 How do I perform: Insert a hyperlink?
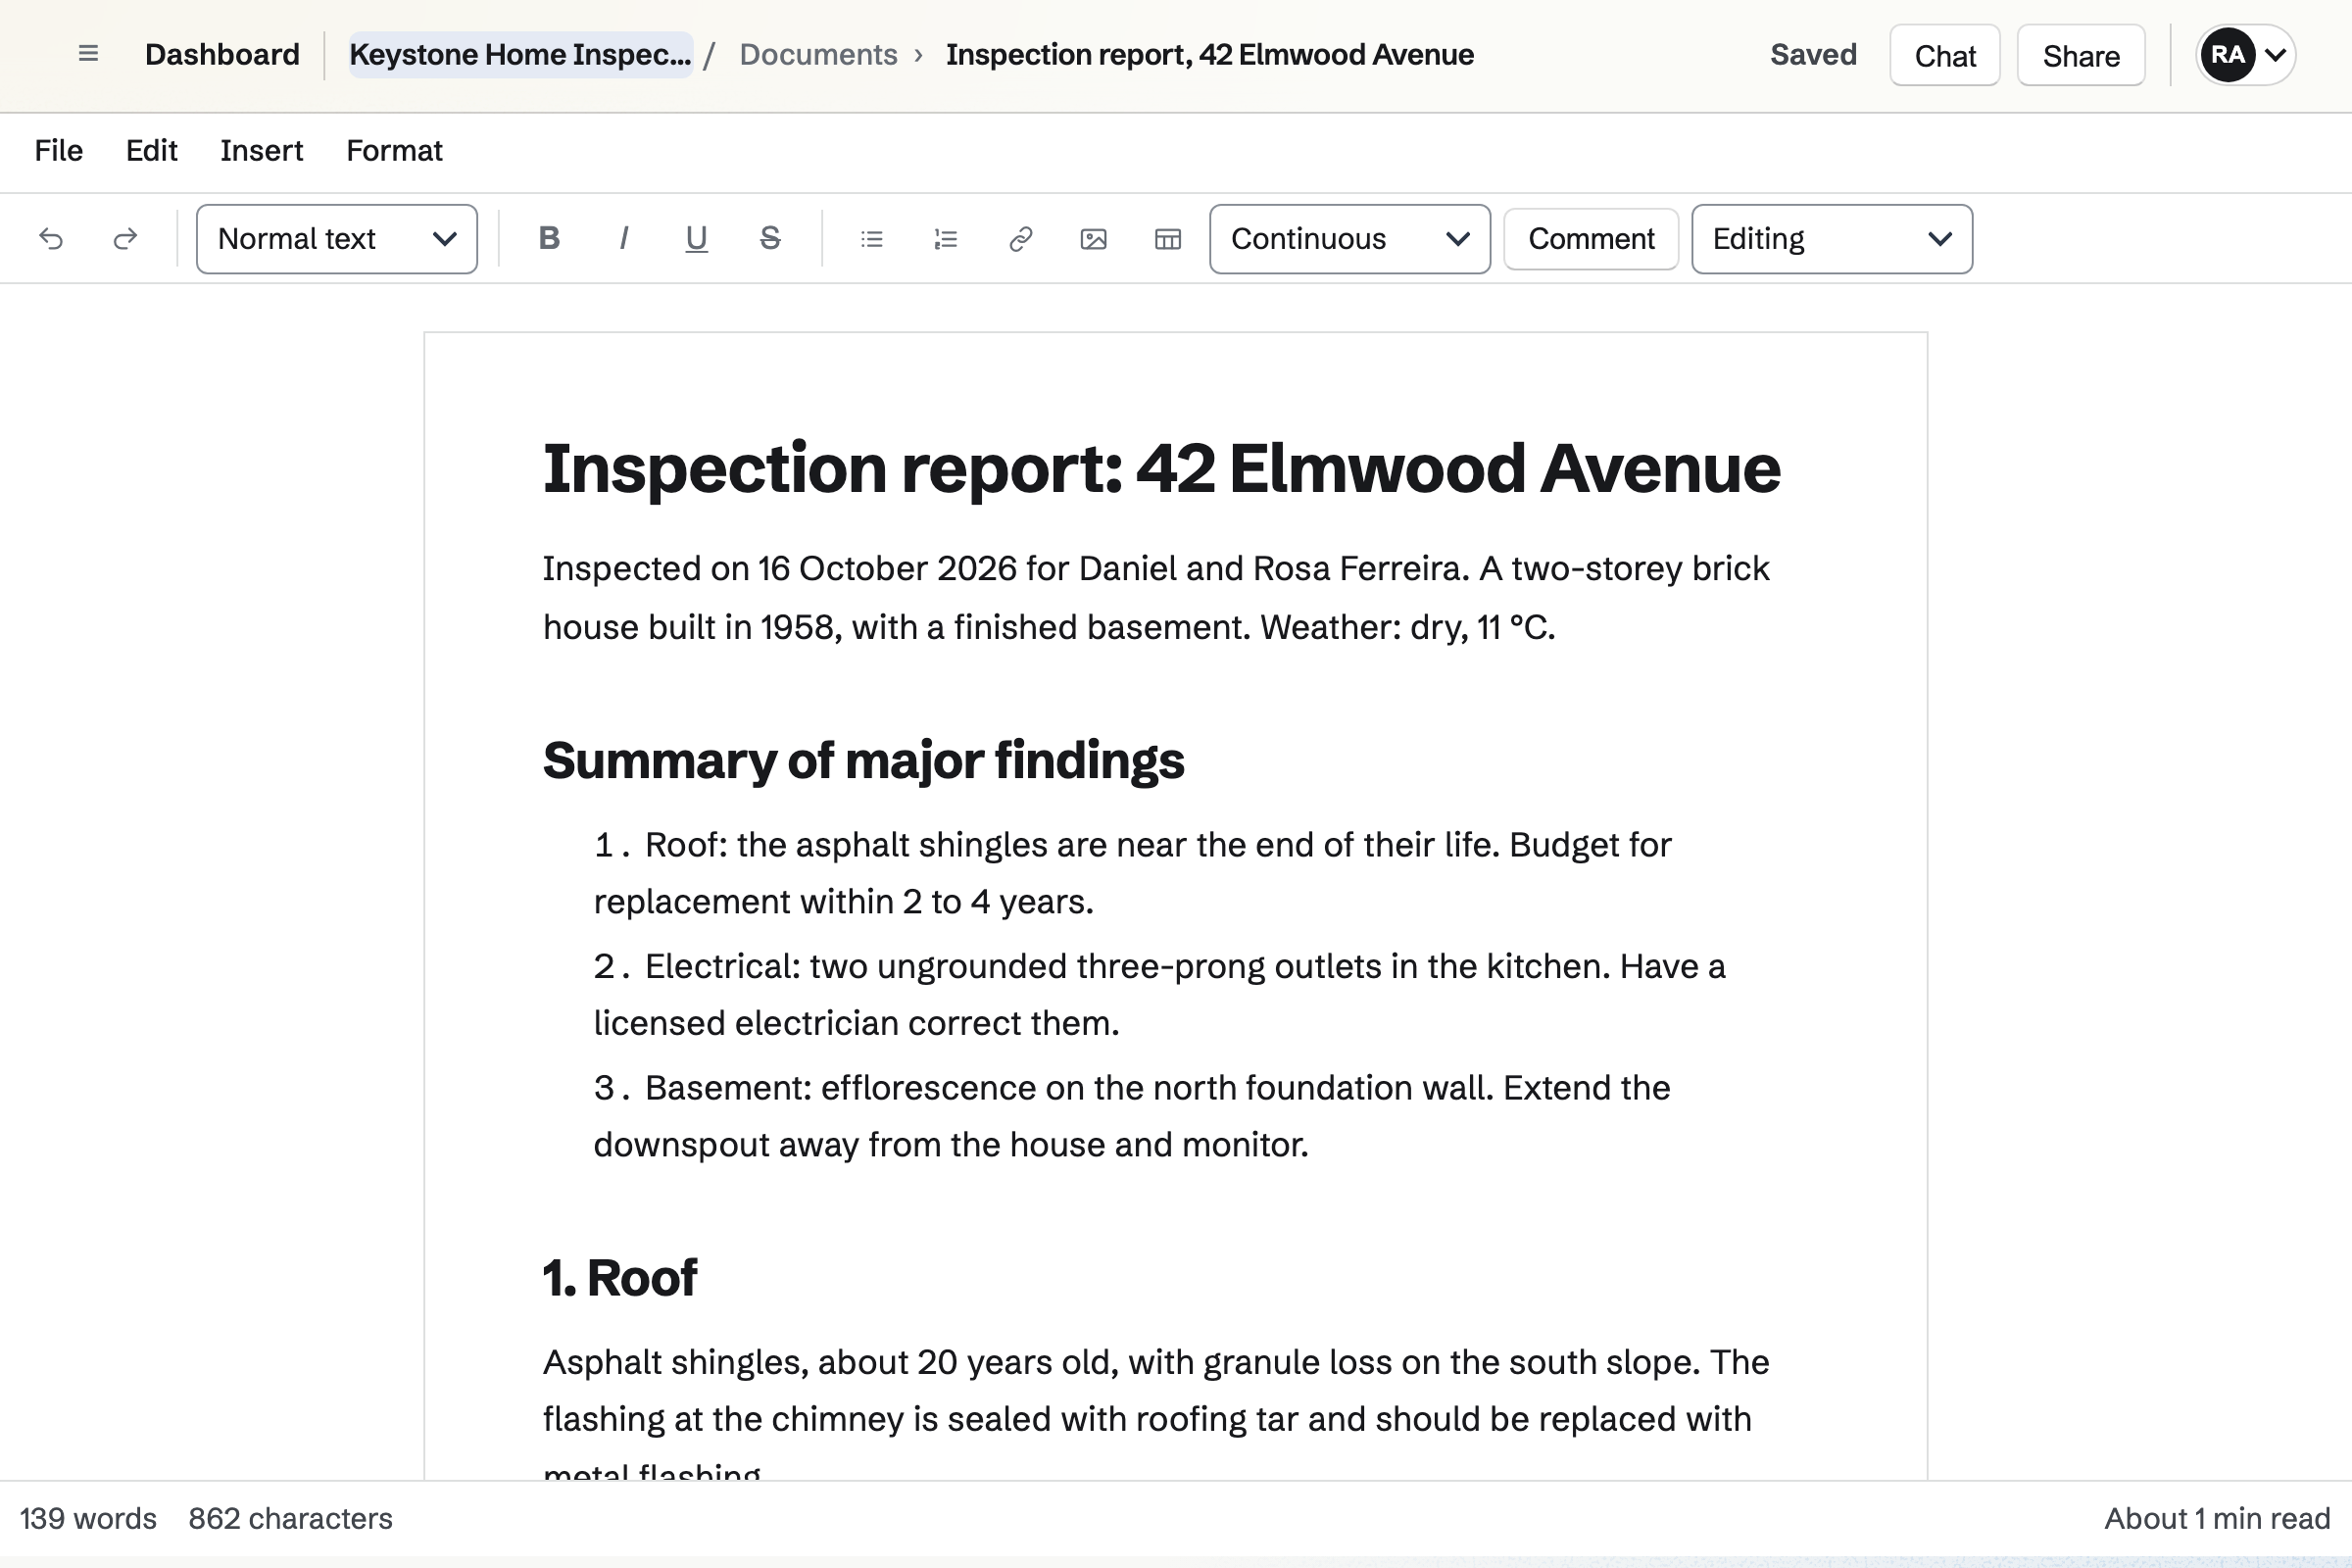pyautogui.click(x=1020, y=239)
